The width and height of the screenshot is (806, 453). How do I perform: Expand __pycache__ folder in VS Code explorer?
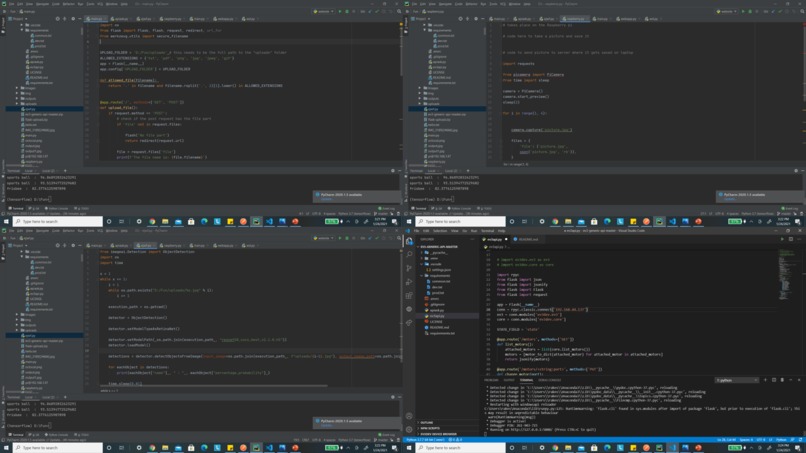422,252
